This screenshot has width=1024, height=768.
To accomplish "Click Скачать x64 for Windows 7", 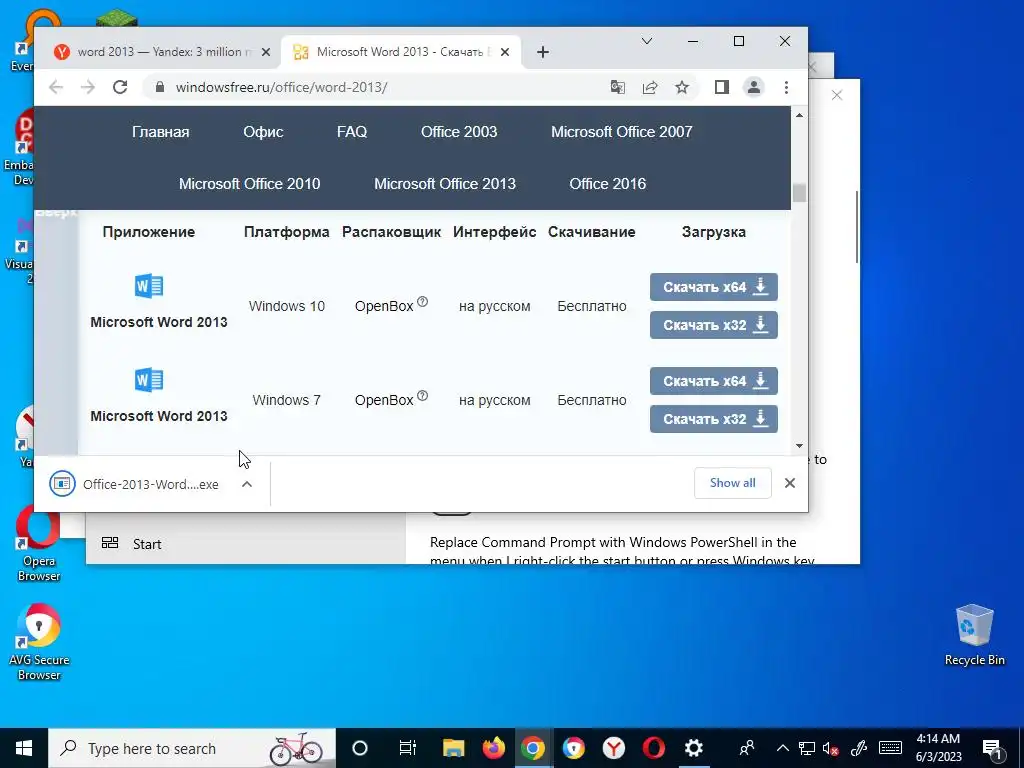I will pos(714,381).
